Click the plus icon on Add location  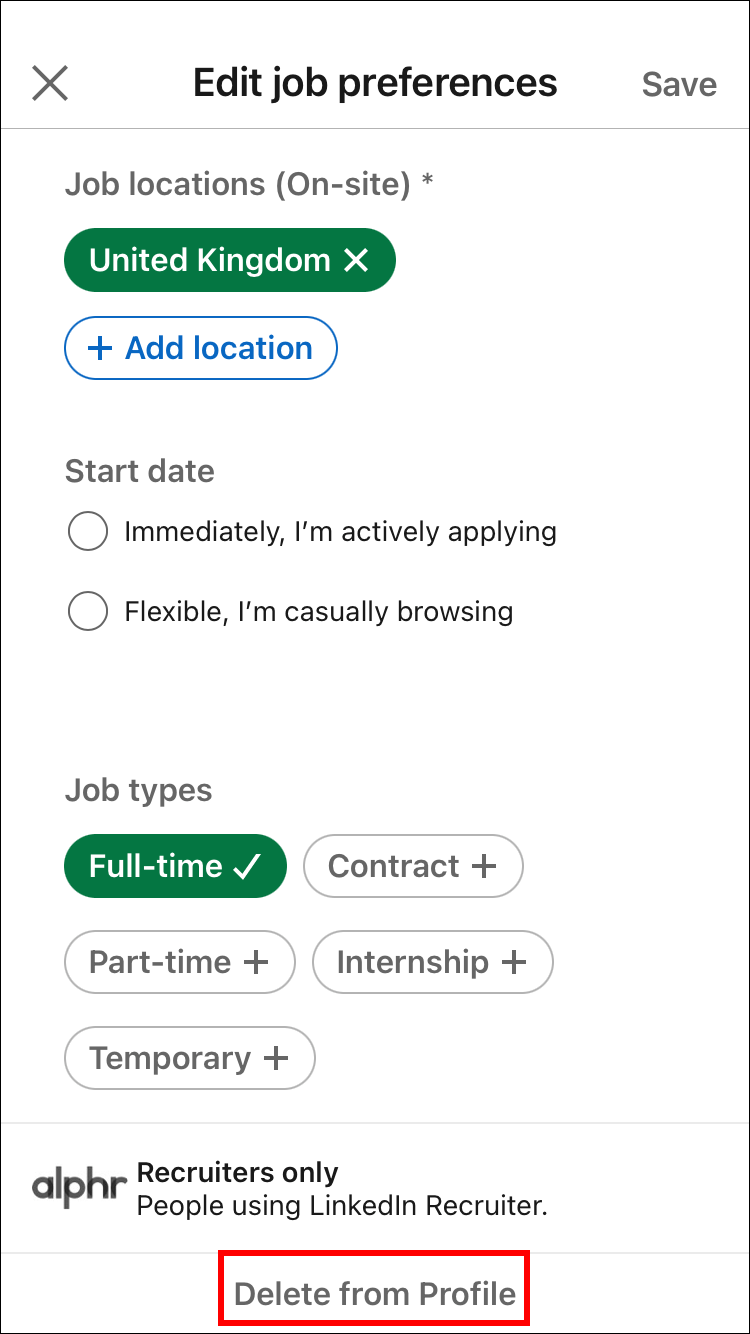(100, 348)
